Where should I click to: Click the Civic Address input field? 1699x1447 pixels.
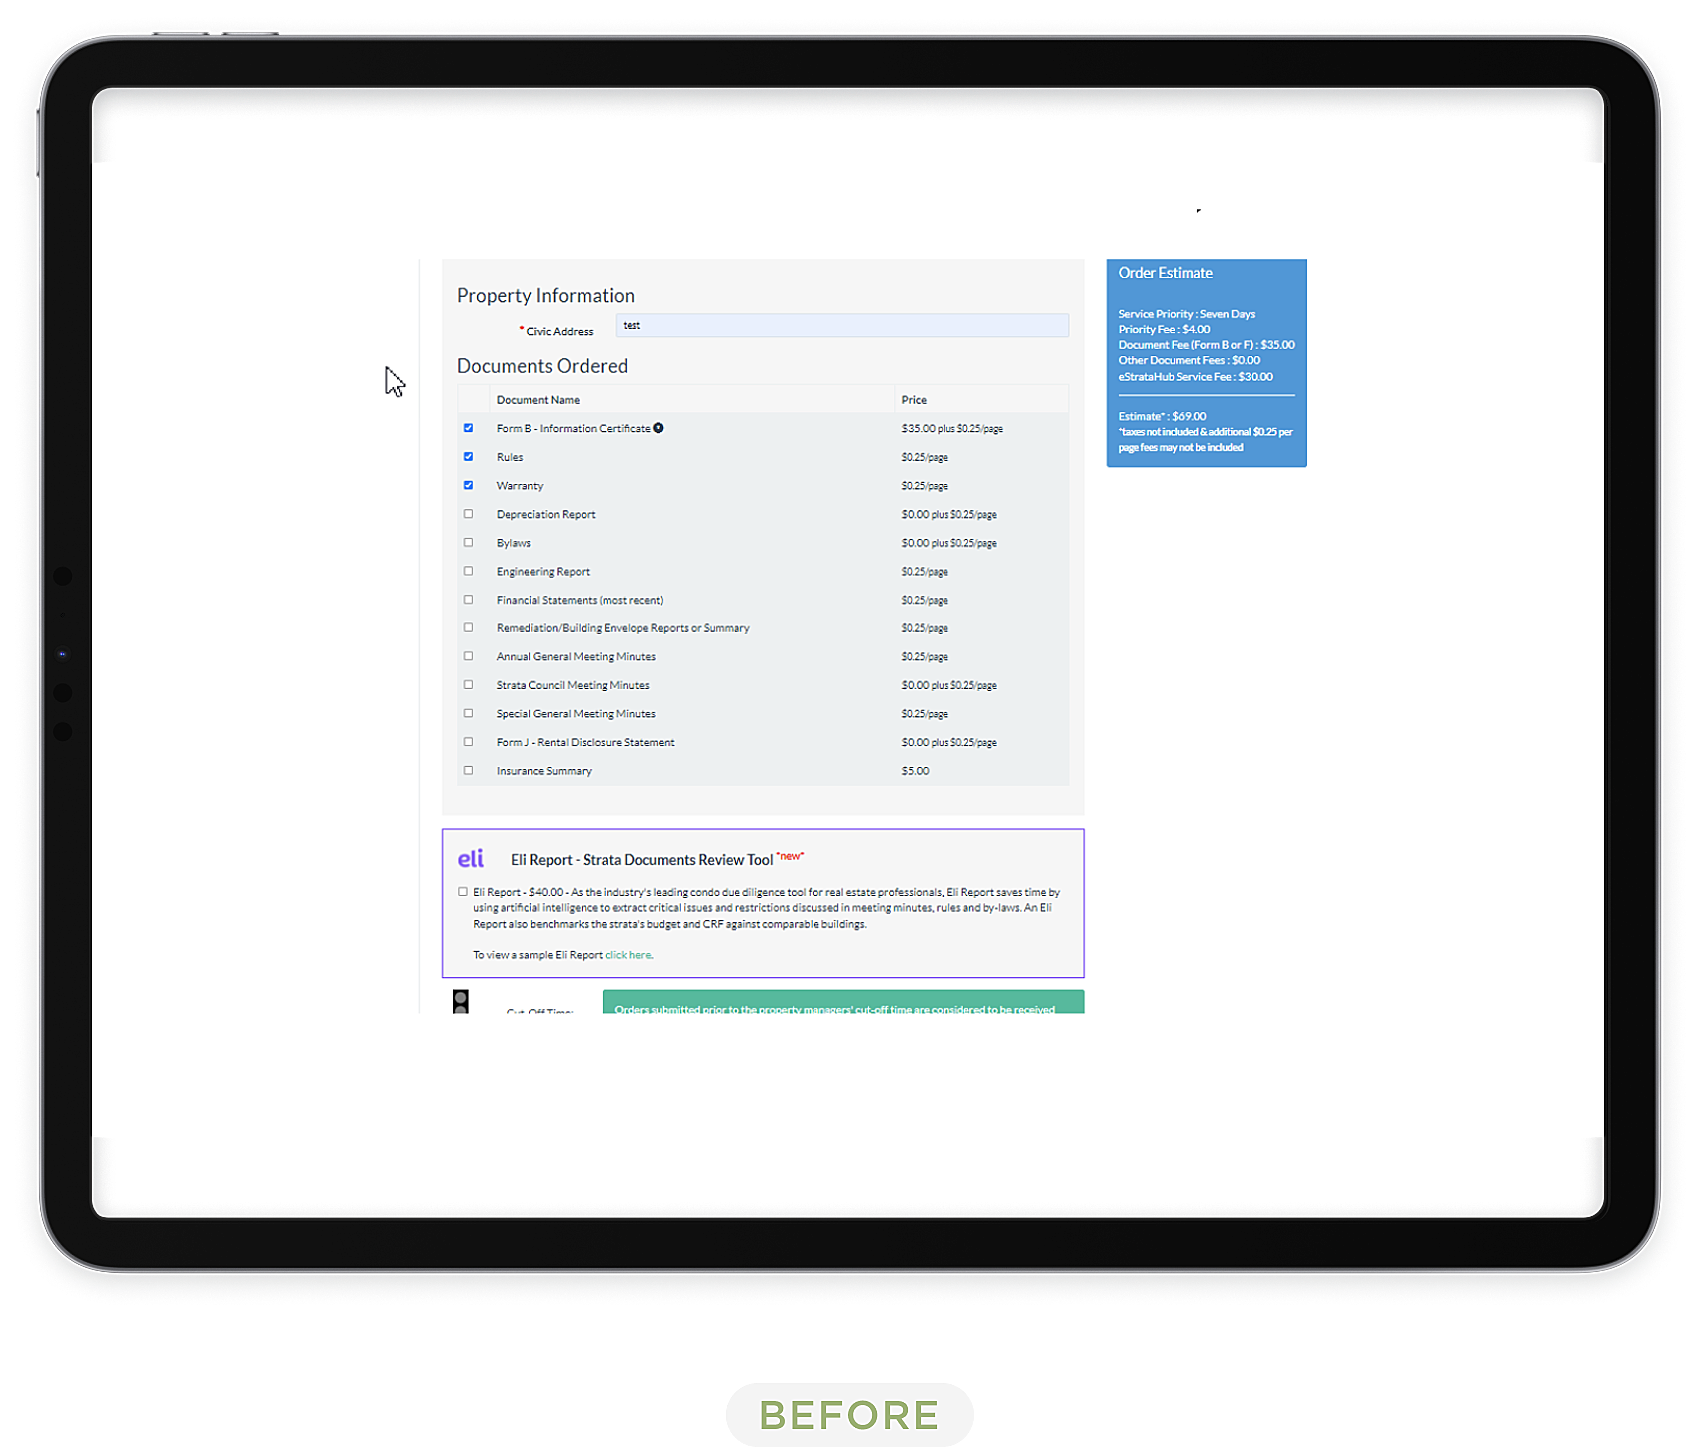pyautogui.click(x=842, y=326)
